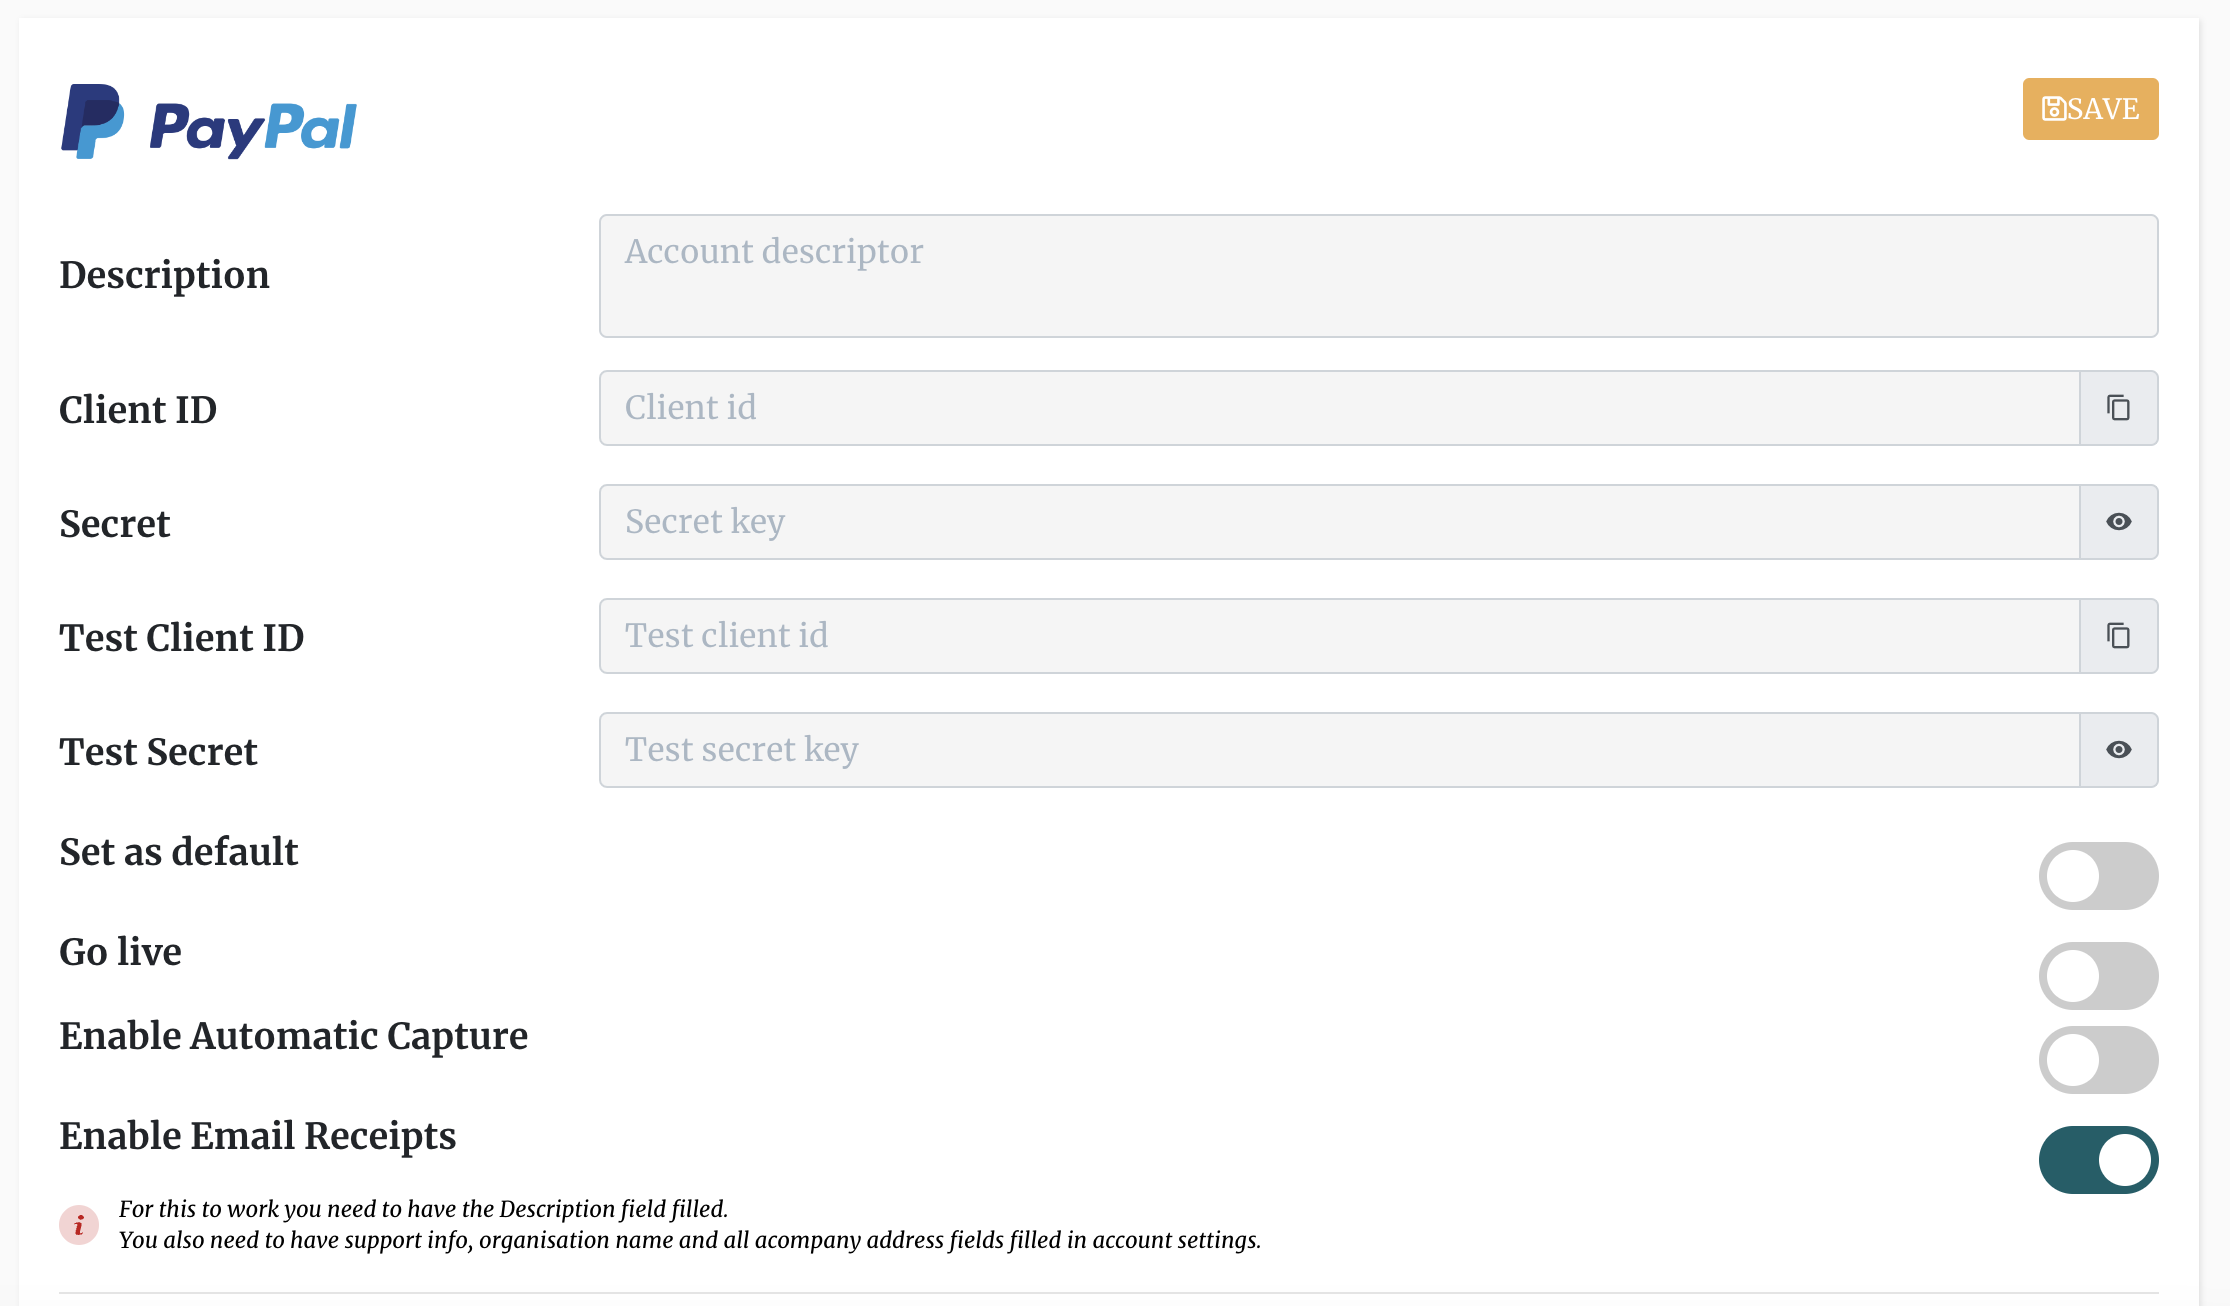The width and height of the screenshot is (2230, 1306).
Task: Click the SAVE button
Action: point(2090,109)
